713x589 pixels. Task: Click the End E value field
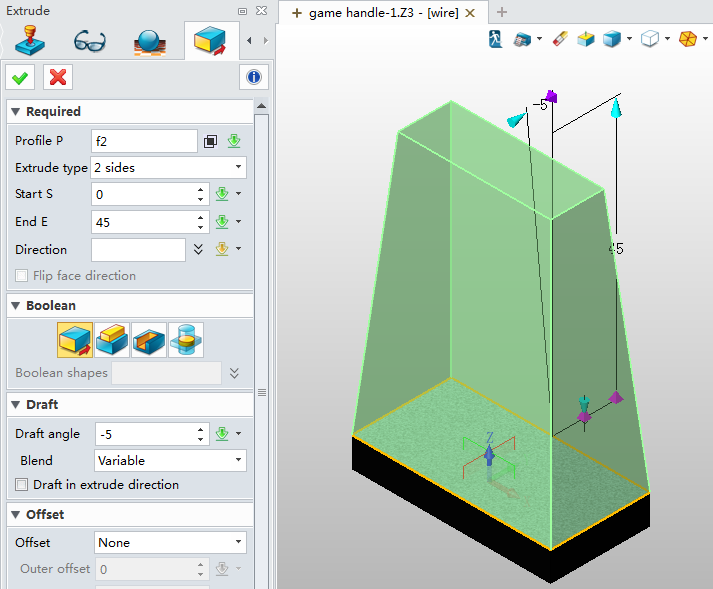[144, 222]
